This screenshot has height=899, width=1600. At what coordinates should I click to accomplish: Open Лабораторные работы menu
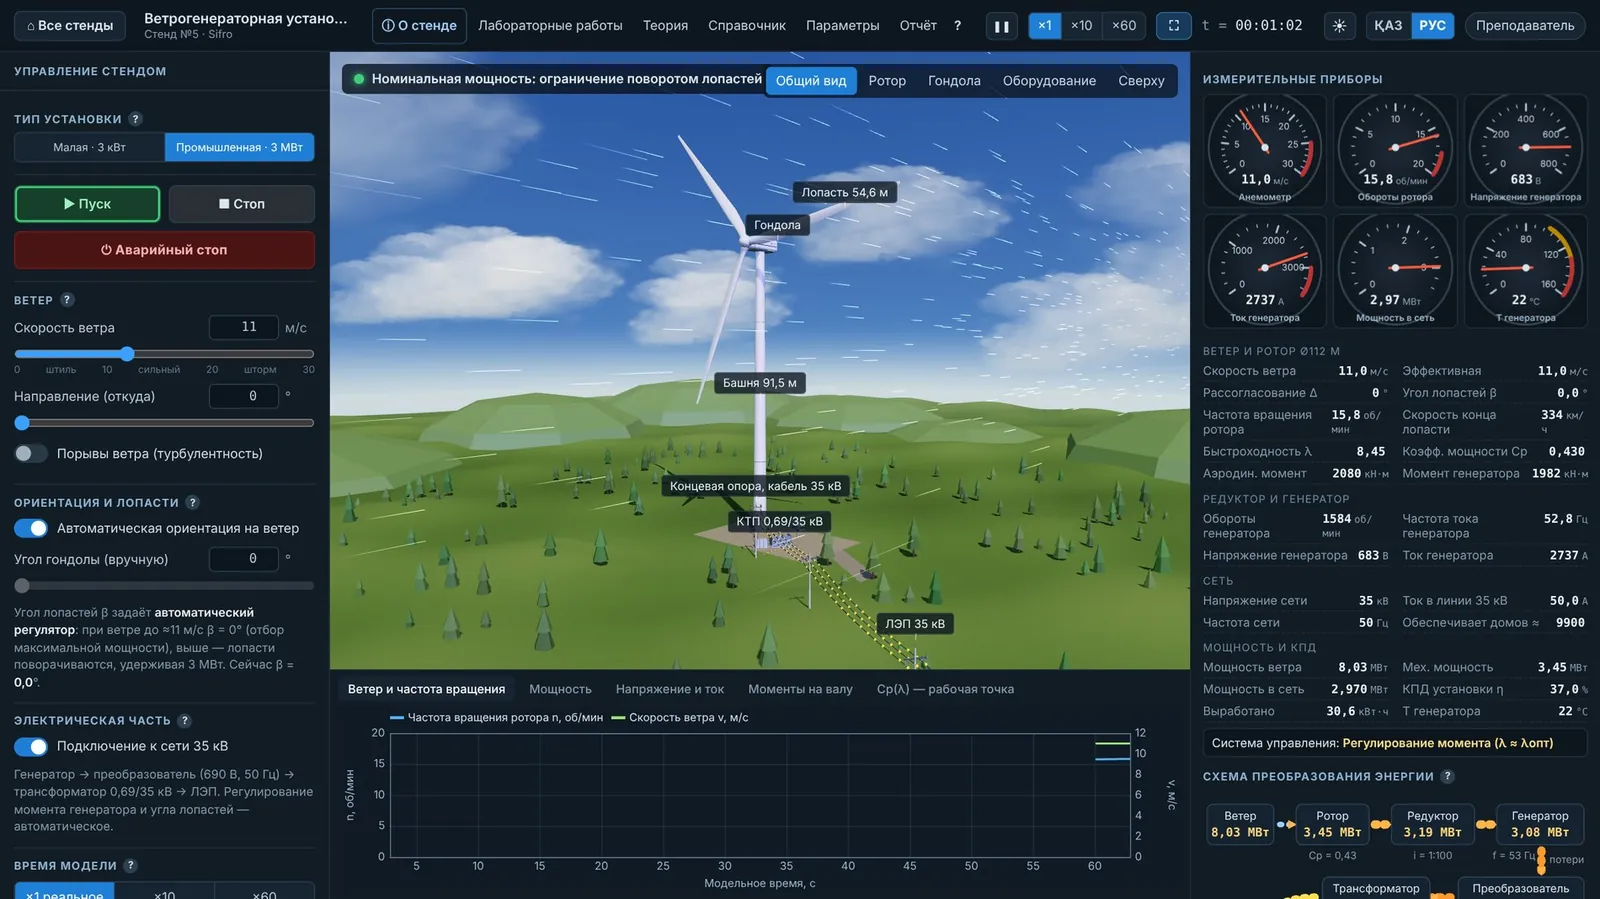pyautogui.click(x=550, y=26)
